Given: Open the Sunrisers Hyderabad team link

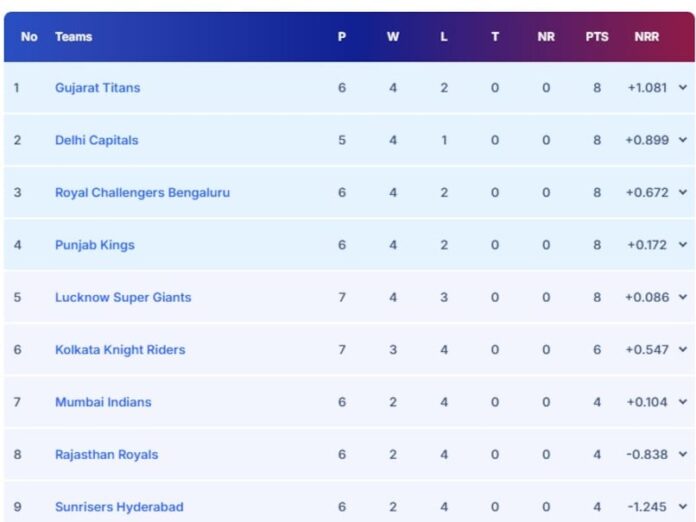Looking at the screenshot, I should pos(119,507).
